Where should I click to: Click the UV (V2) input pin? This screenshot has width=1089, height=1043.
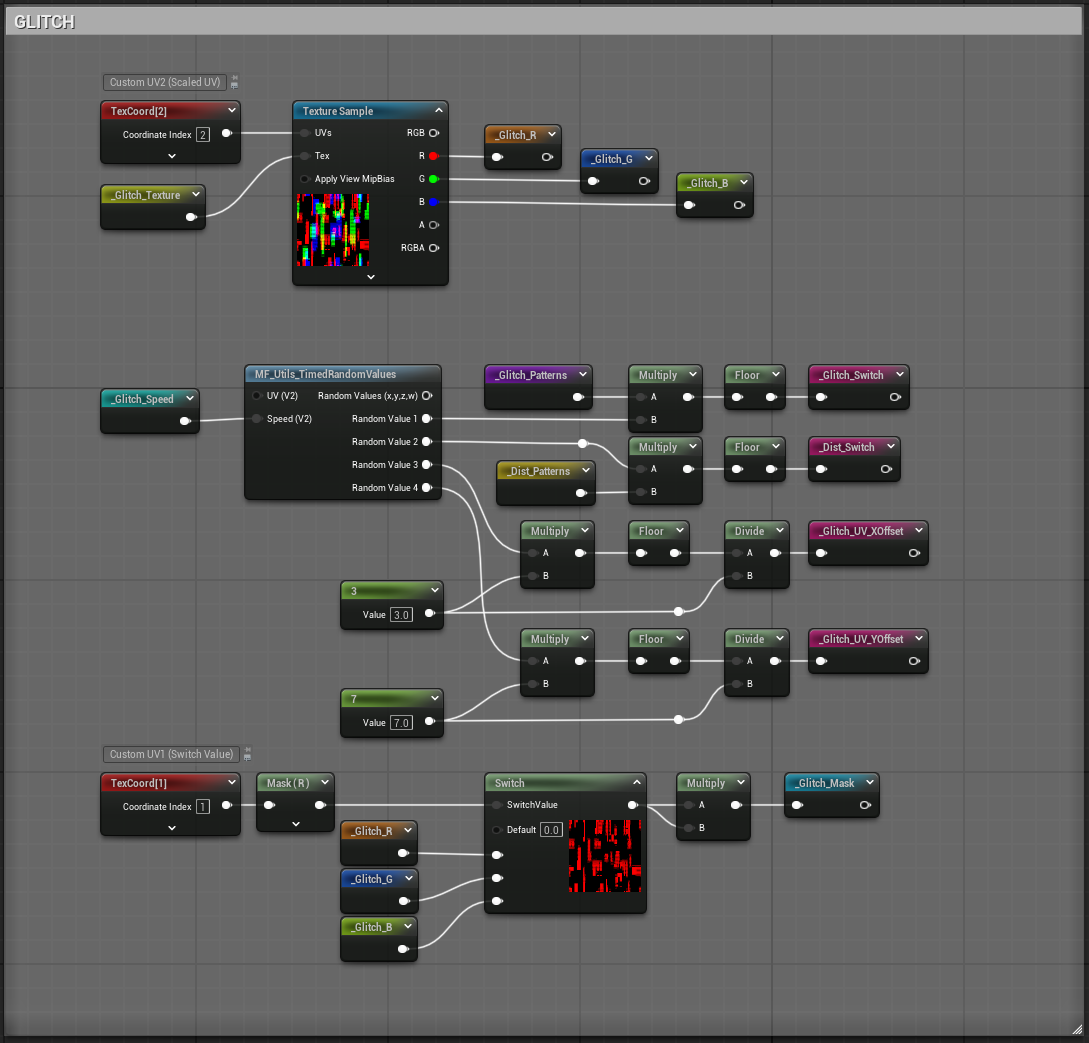point(257,396)
